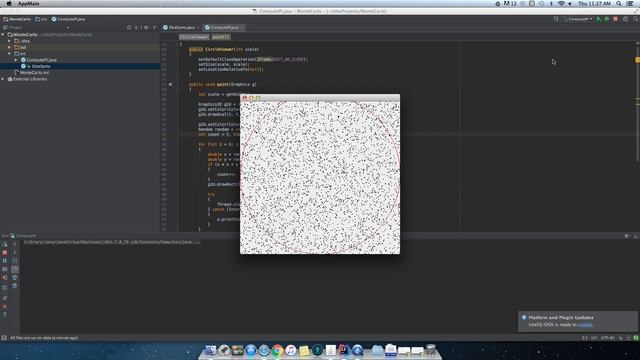Switch to ComputePi.java editor tab
Viewport: 640px width, 360px height.
223,27
